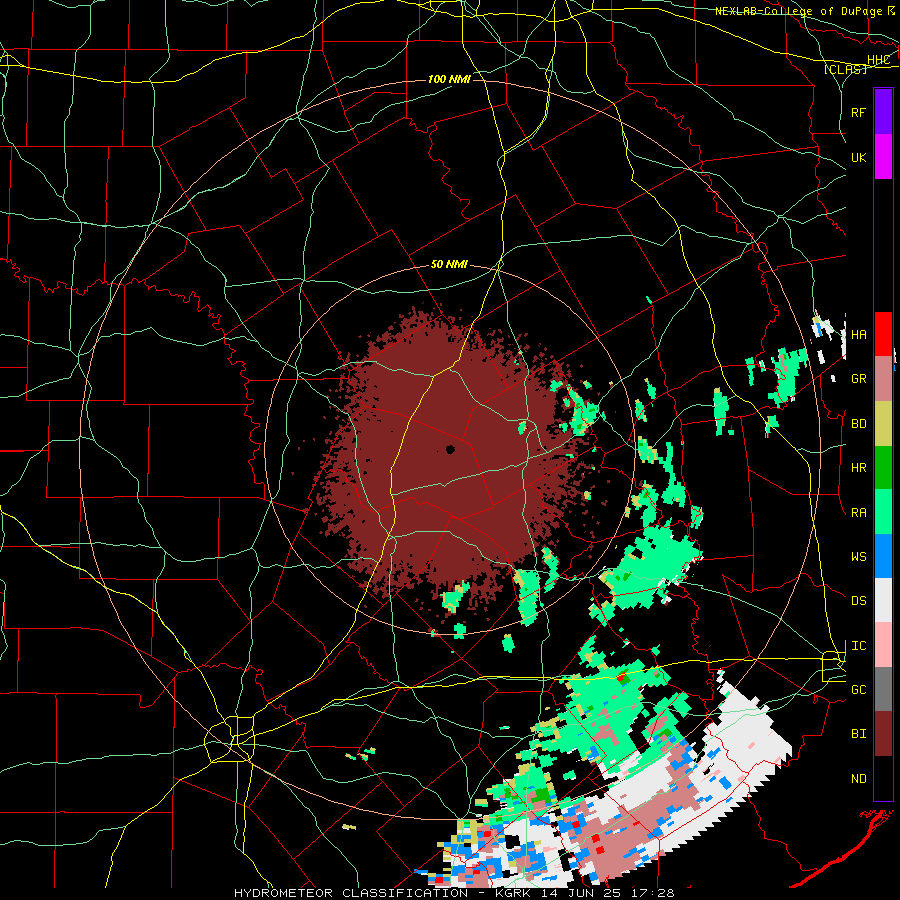Image resolution: width=900 pixels, height=900 pixels.
Task: Click the BI legend label
Action: (x=858, y=734)
